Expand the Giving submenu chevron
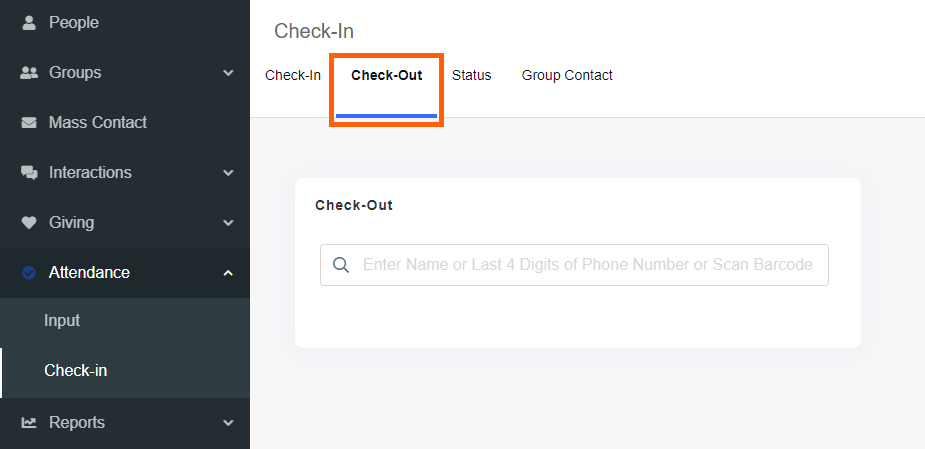This screenshot has height=449, width=925. pos(228,223)
